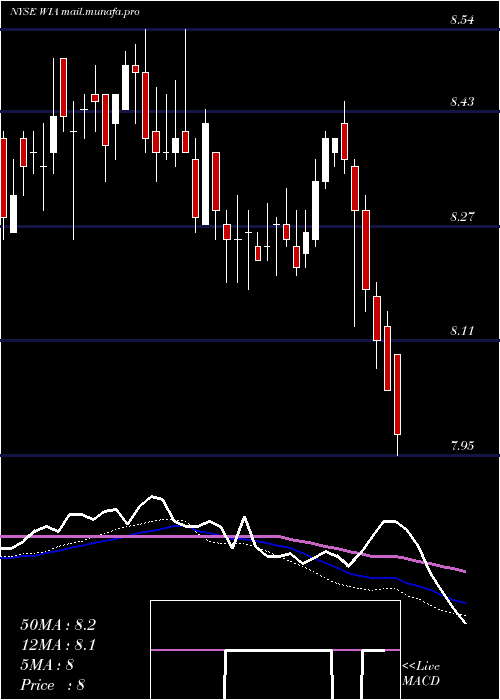Viewport: 500px width, 700px height.
Task: Select the 8.27 price axis label
Action: (x=462, y=217)
